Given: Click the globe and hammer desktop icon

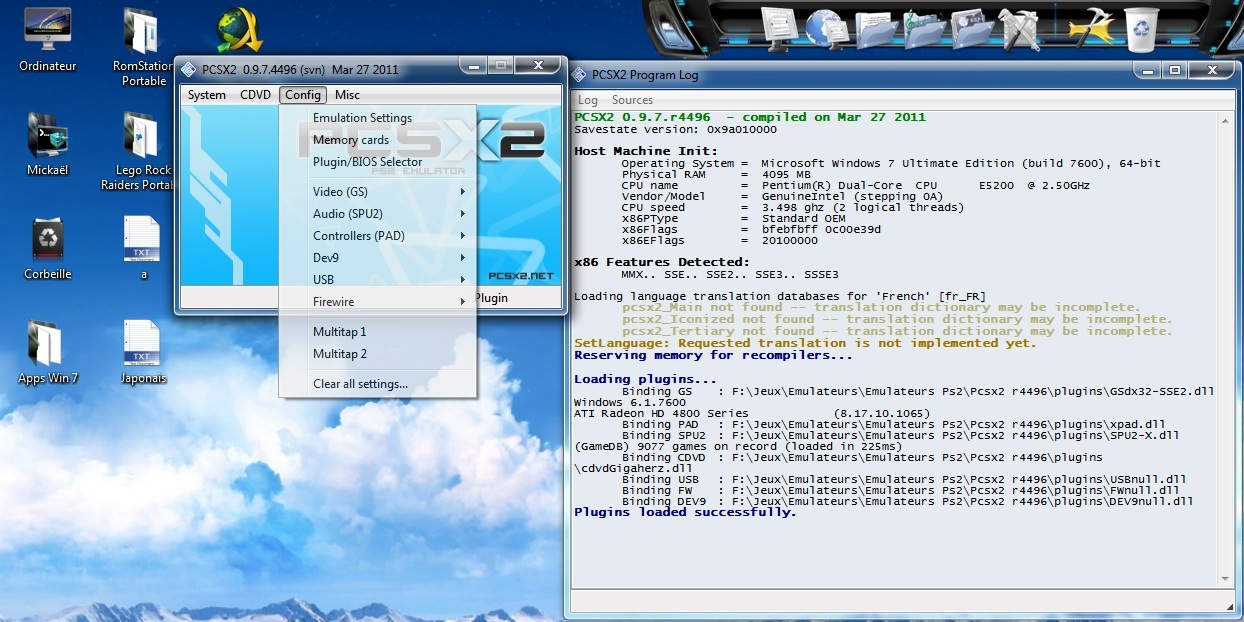Looking at the screenshot, I should coord(238,31).
